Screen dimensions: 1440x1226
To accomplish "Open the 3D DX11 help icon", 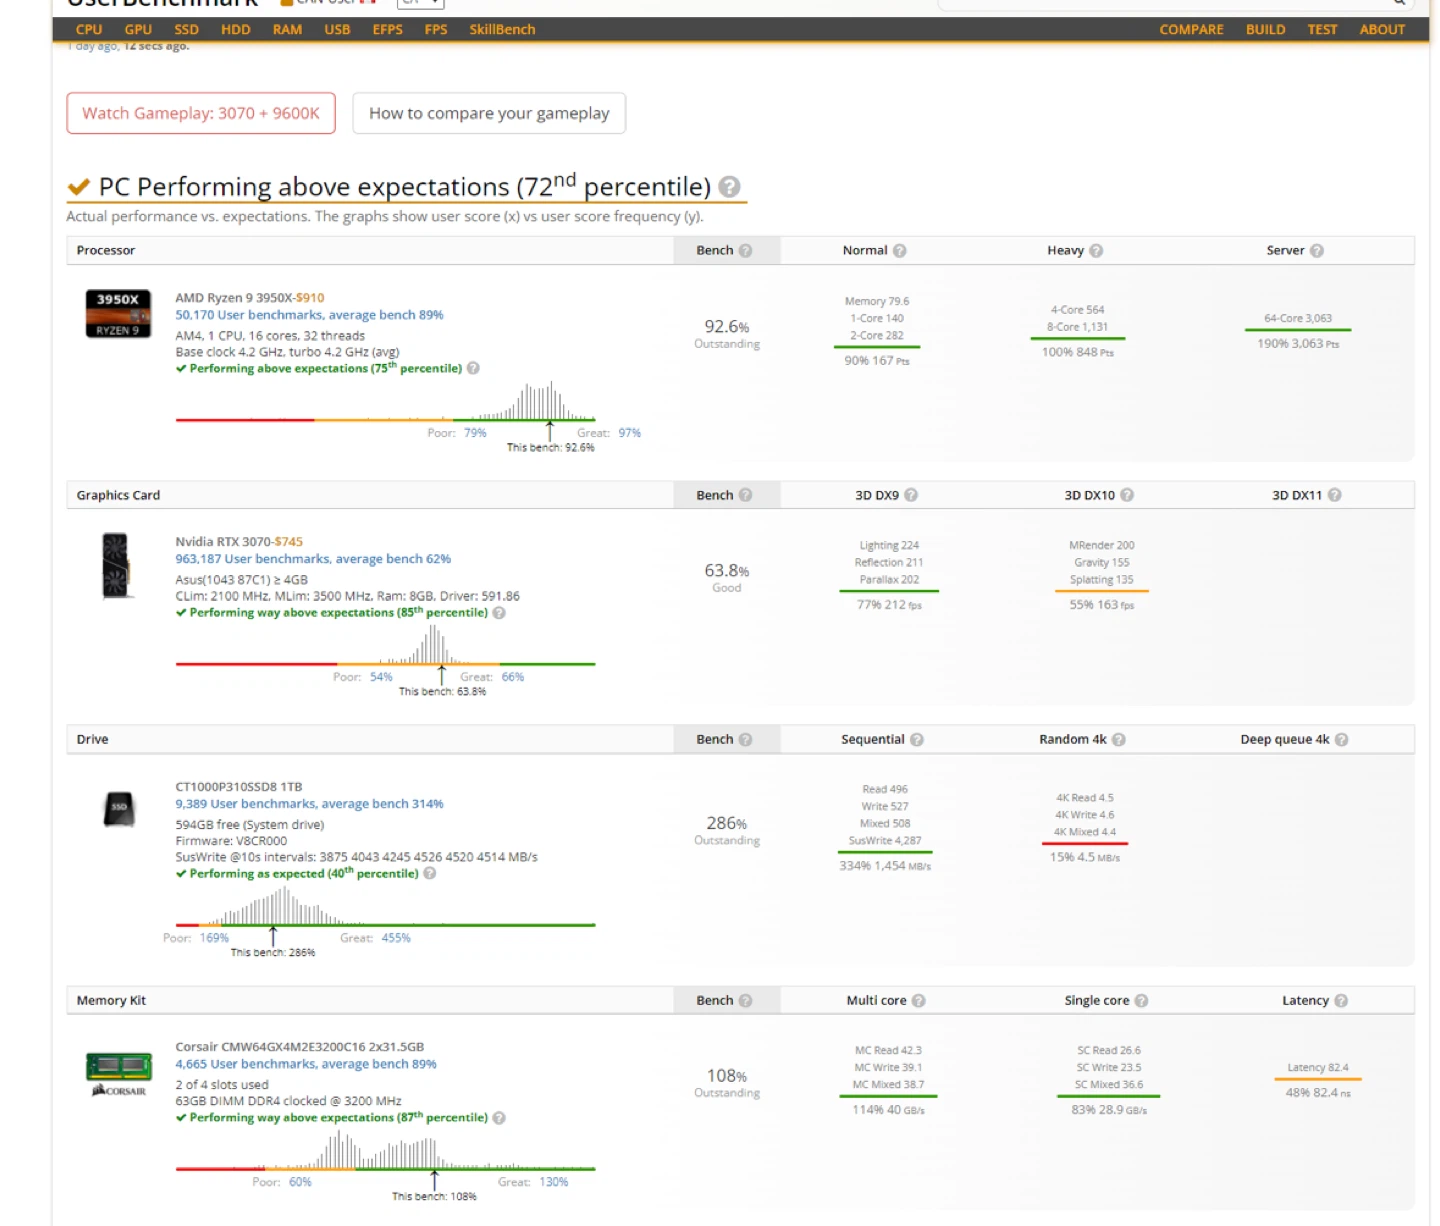I will (x=1335, y=495).
